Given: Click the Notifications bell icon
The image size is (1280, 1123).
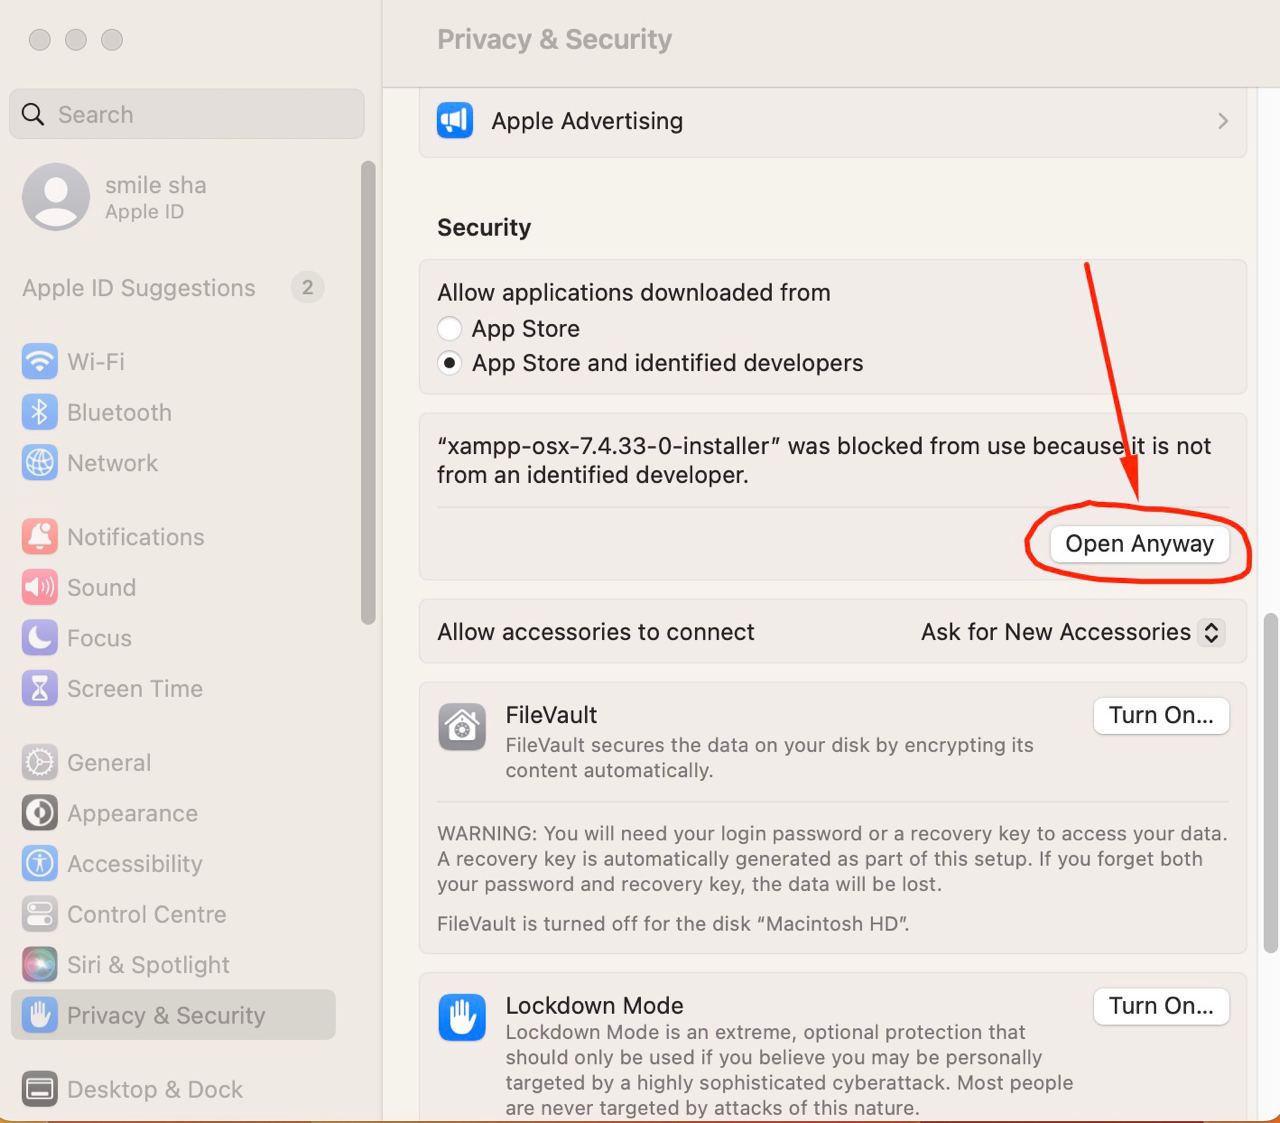Looking at the screenshot, I should click(40, 537).
